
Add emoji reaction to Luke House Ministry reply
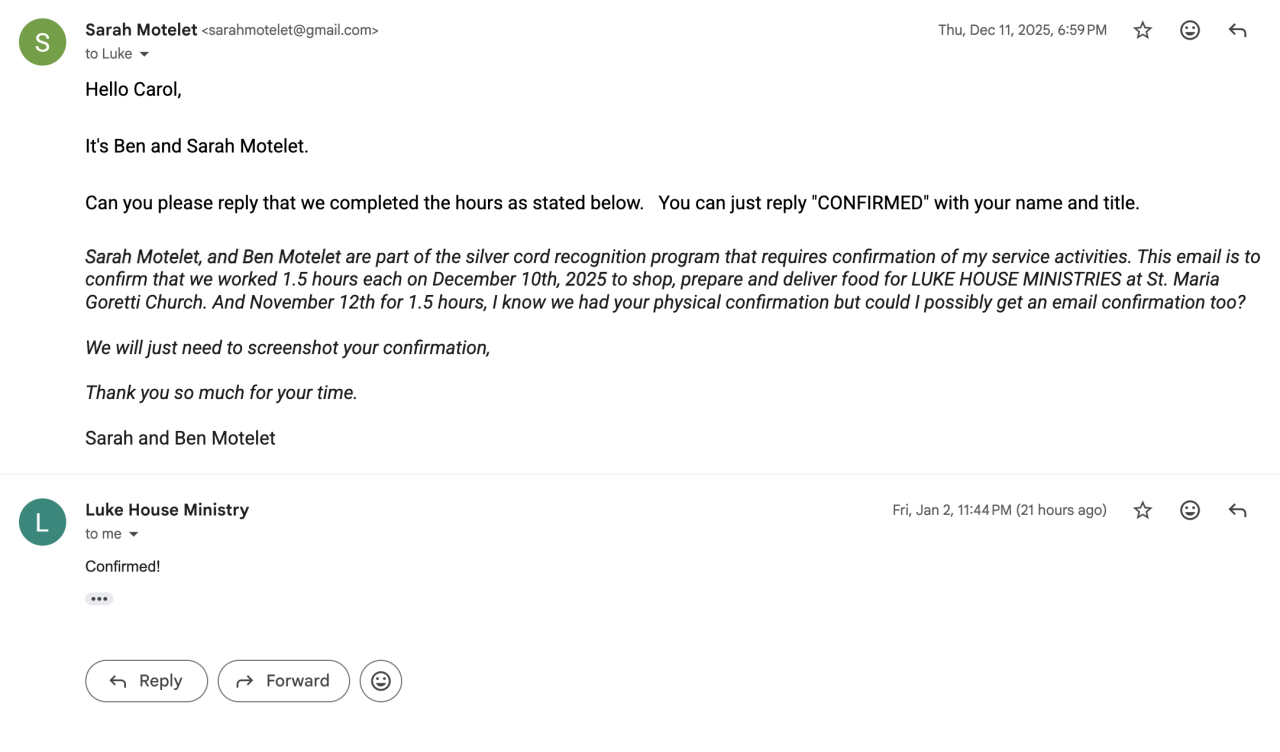point(1190,511)
